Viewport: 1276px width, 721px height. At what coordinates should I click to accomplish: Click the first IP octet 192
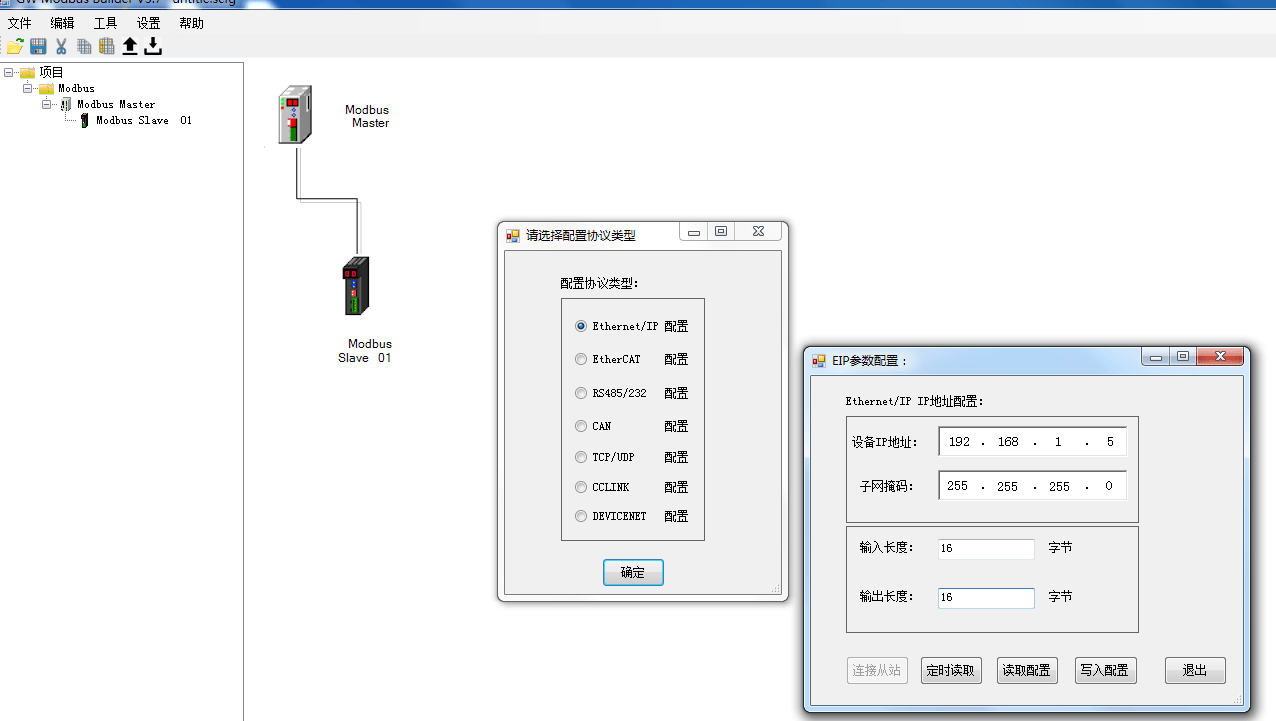tap(959, 442)
